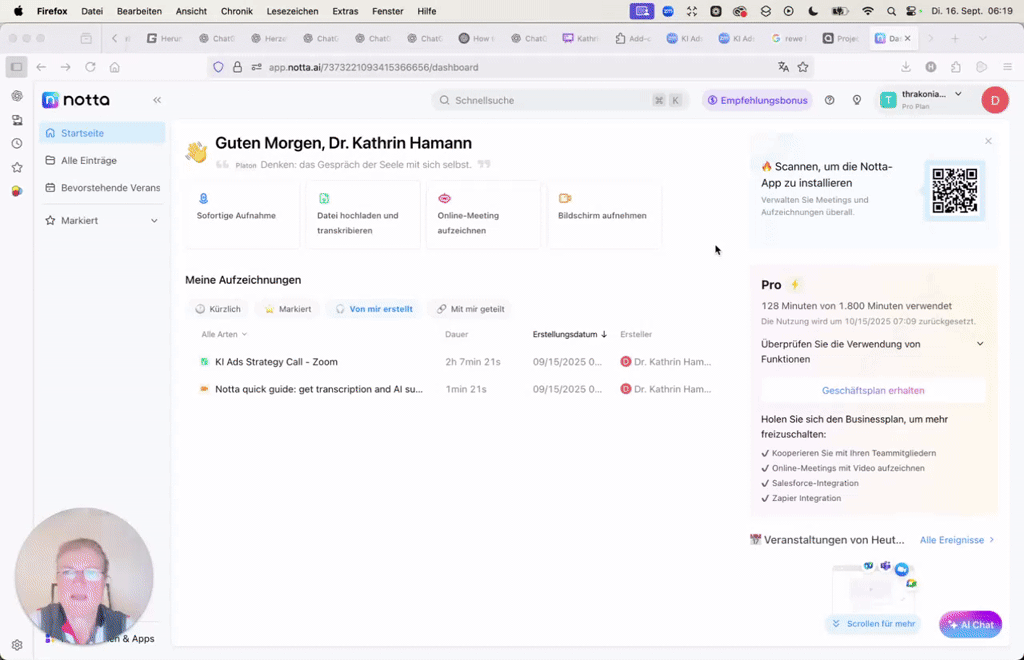
Task: Switch to Markiert recordings tab
Action: [288, 309]
